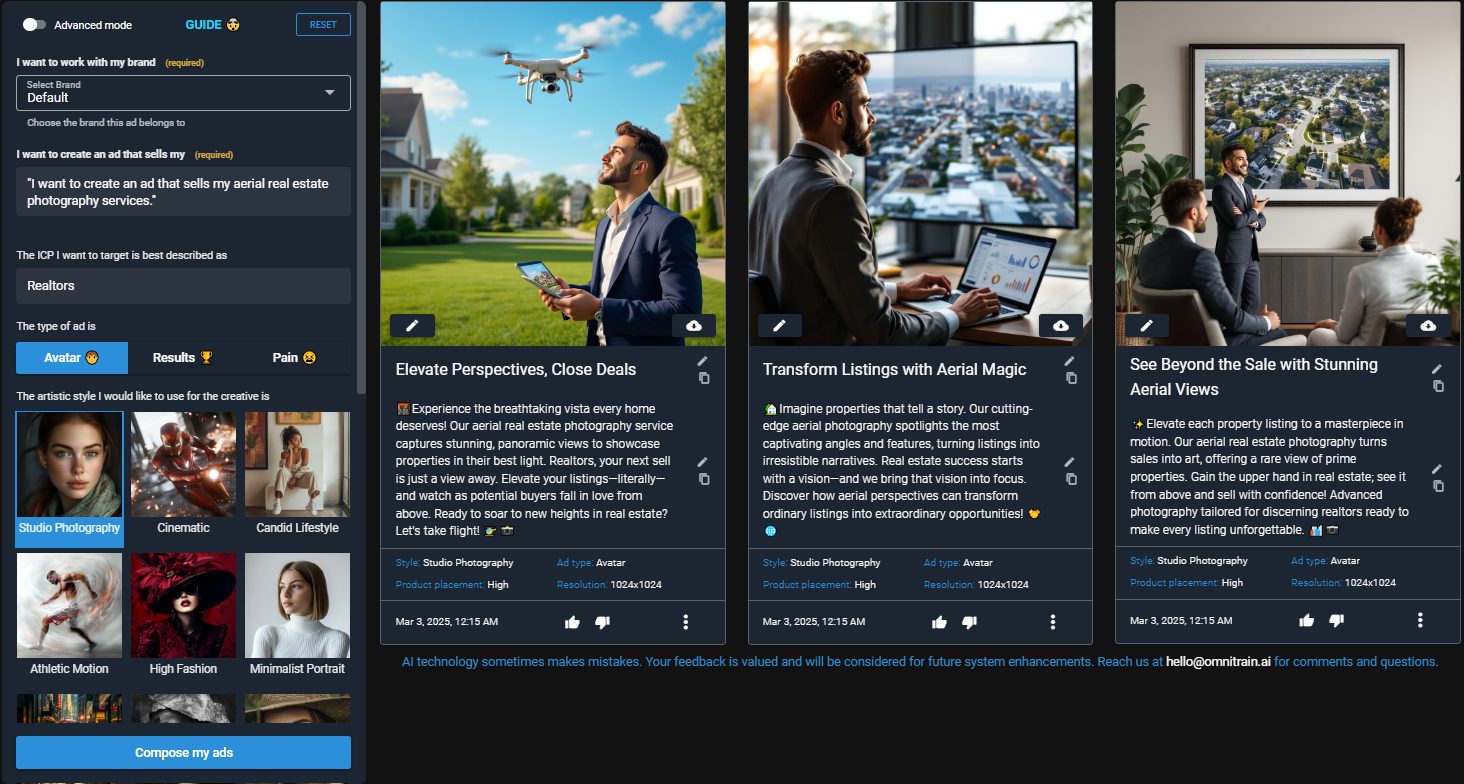Focus the ICP target field containing Realtors
This screenshot has width=1464, height=784.
(183, 286)
